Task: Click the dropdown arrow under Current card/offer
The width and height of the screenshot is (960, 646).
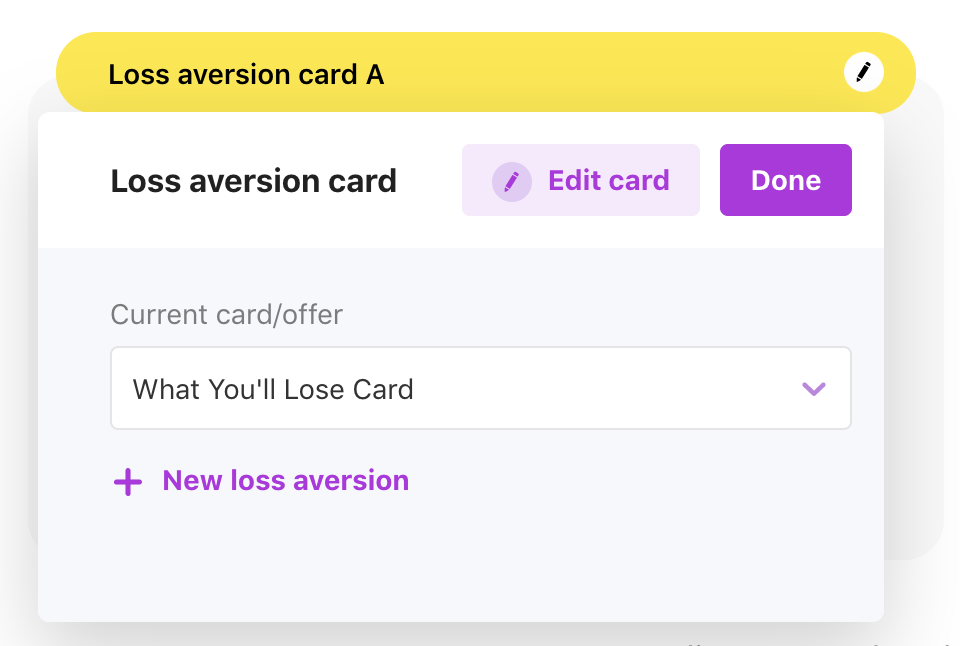Action: pyautogui.click(x=814, y=389)
